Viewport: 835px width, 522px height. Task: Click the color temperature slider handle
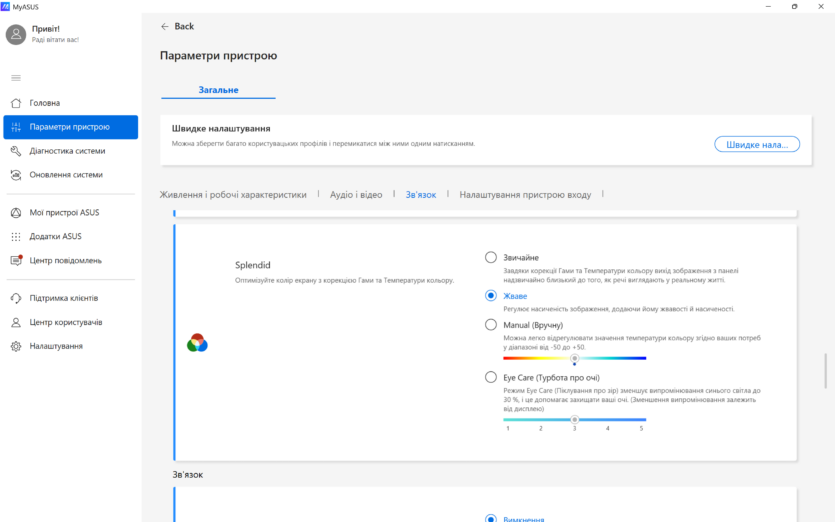click(x=574, y=358)
